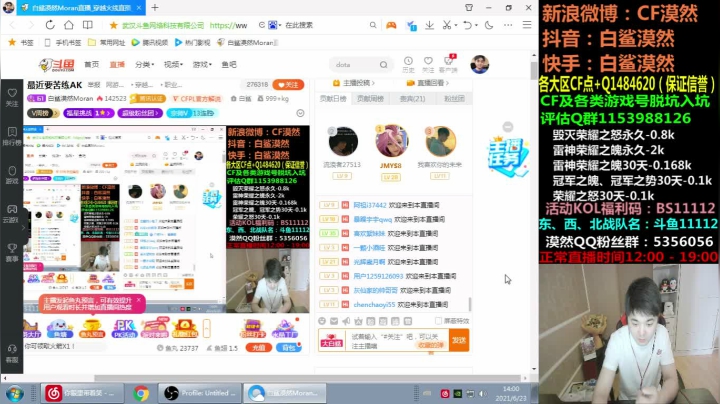Open the dropdown arrow beside the scissors tool
This screenshot has height=404, width=720.
point(455,25)
